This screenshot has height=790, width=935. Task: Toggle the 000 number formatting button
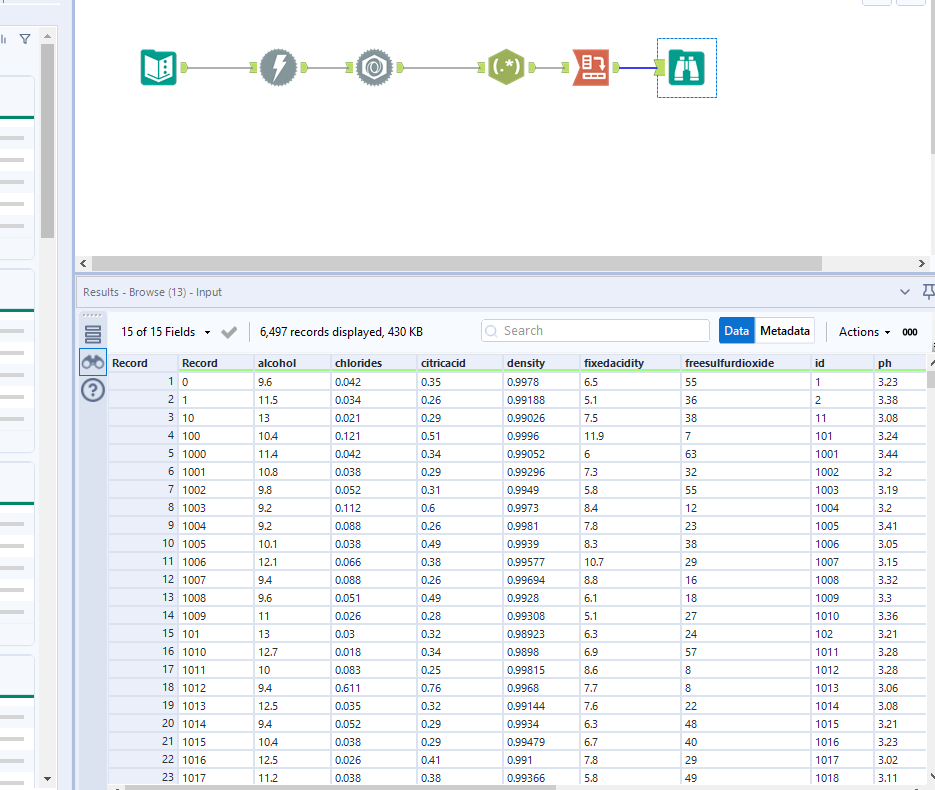pyautogui.click(x=909, y=332)
